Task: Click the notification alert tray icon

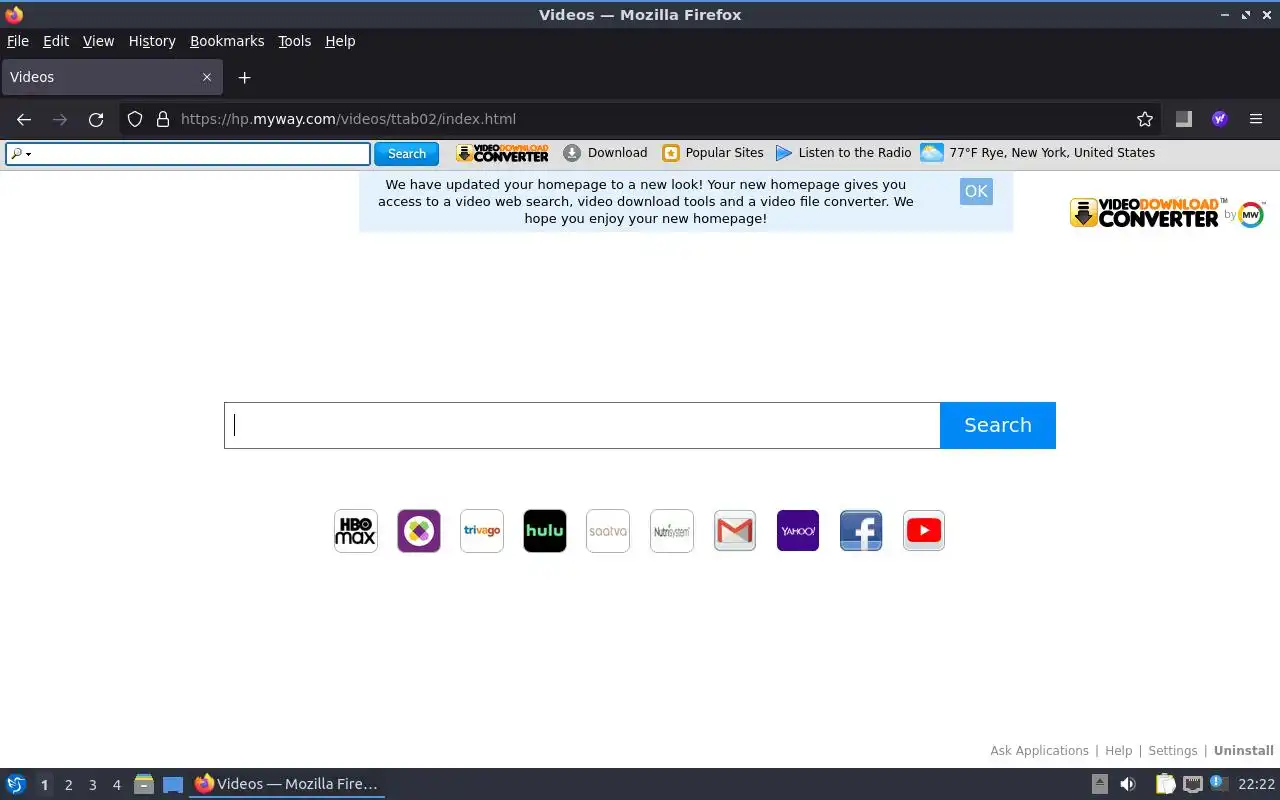Action: (x=1218, y=783)
